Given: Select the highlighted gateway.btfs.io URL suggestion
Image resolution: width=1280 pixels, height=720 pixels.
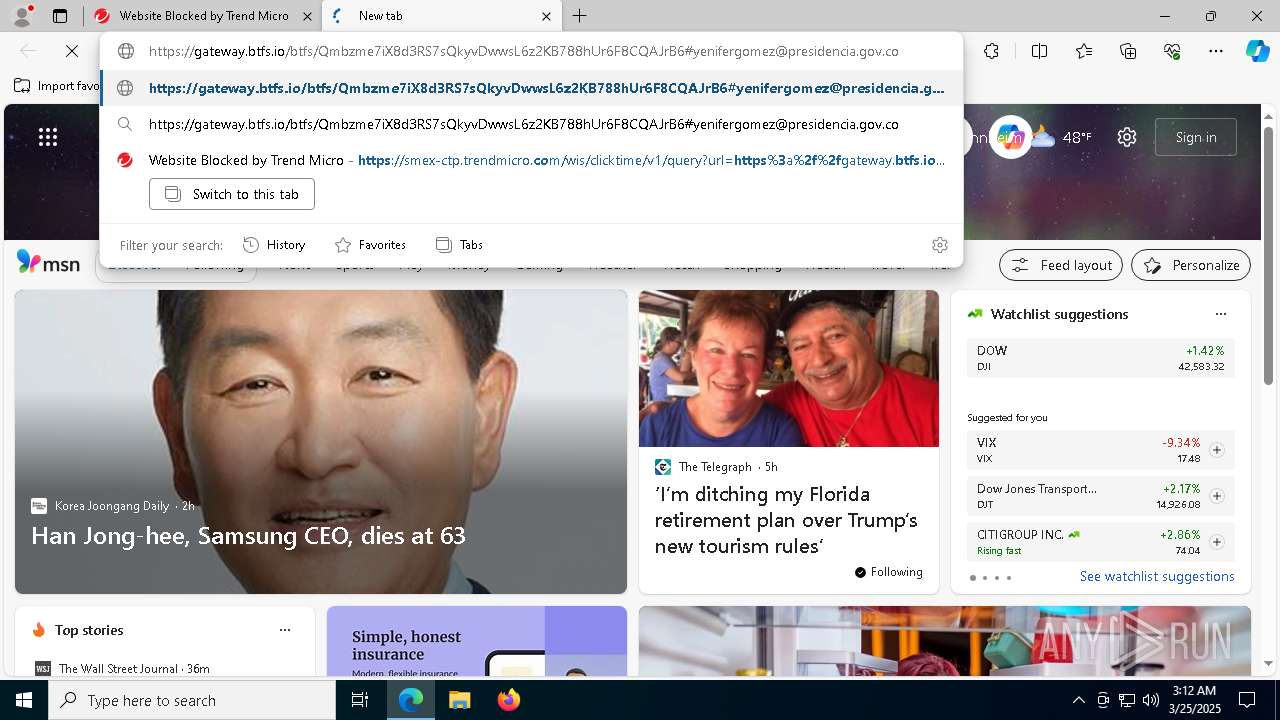Looking at the screenshot, I should pos(532,88).
